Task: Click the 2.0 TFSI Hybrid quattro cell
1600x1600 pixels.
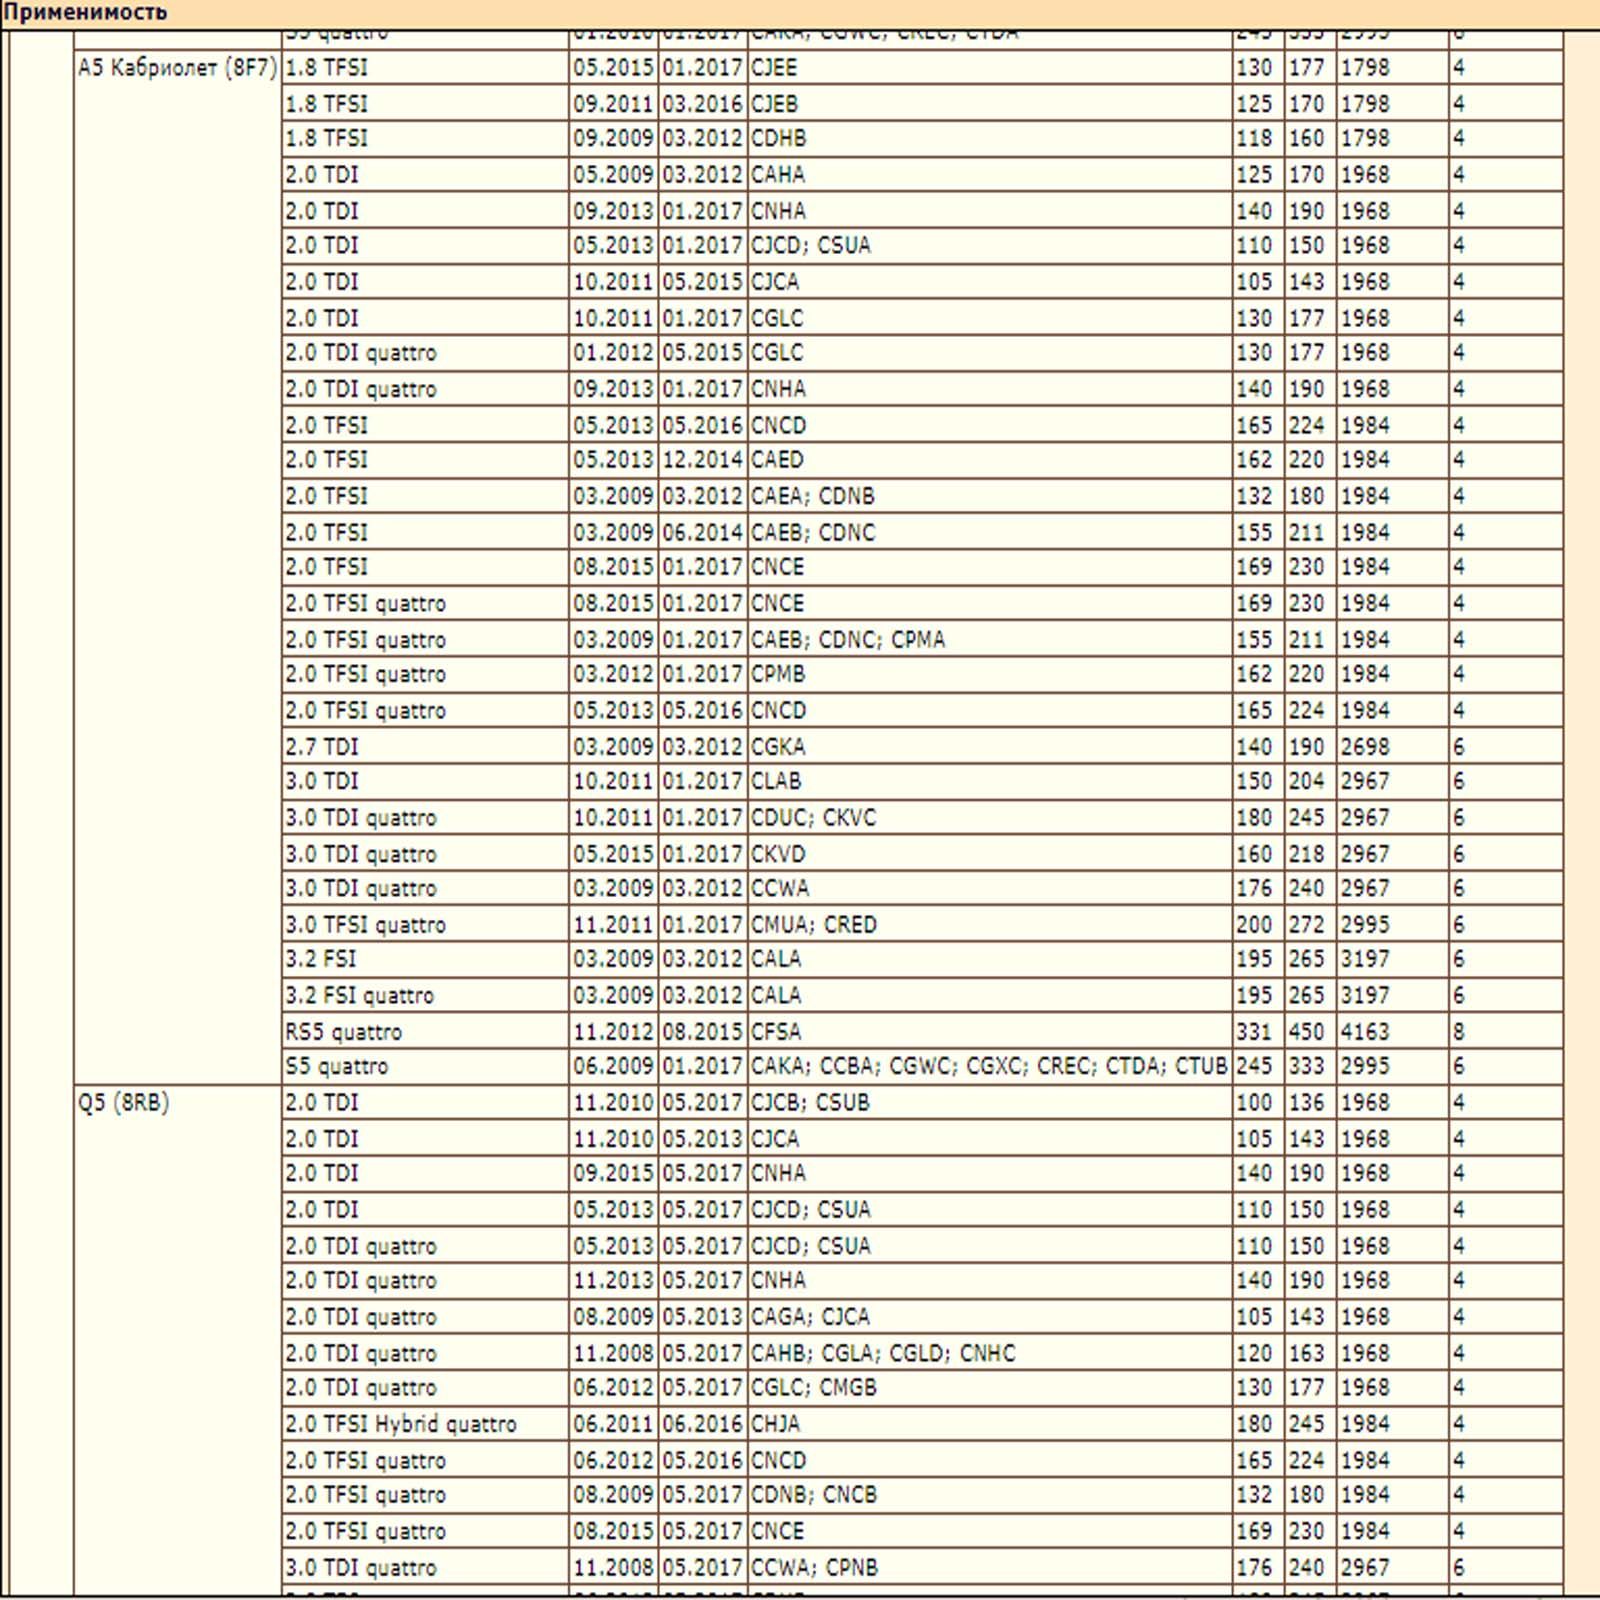Action: point(401,1424)
